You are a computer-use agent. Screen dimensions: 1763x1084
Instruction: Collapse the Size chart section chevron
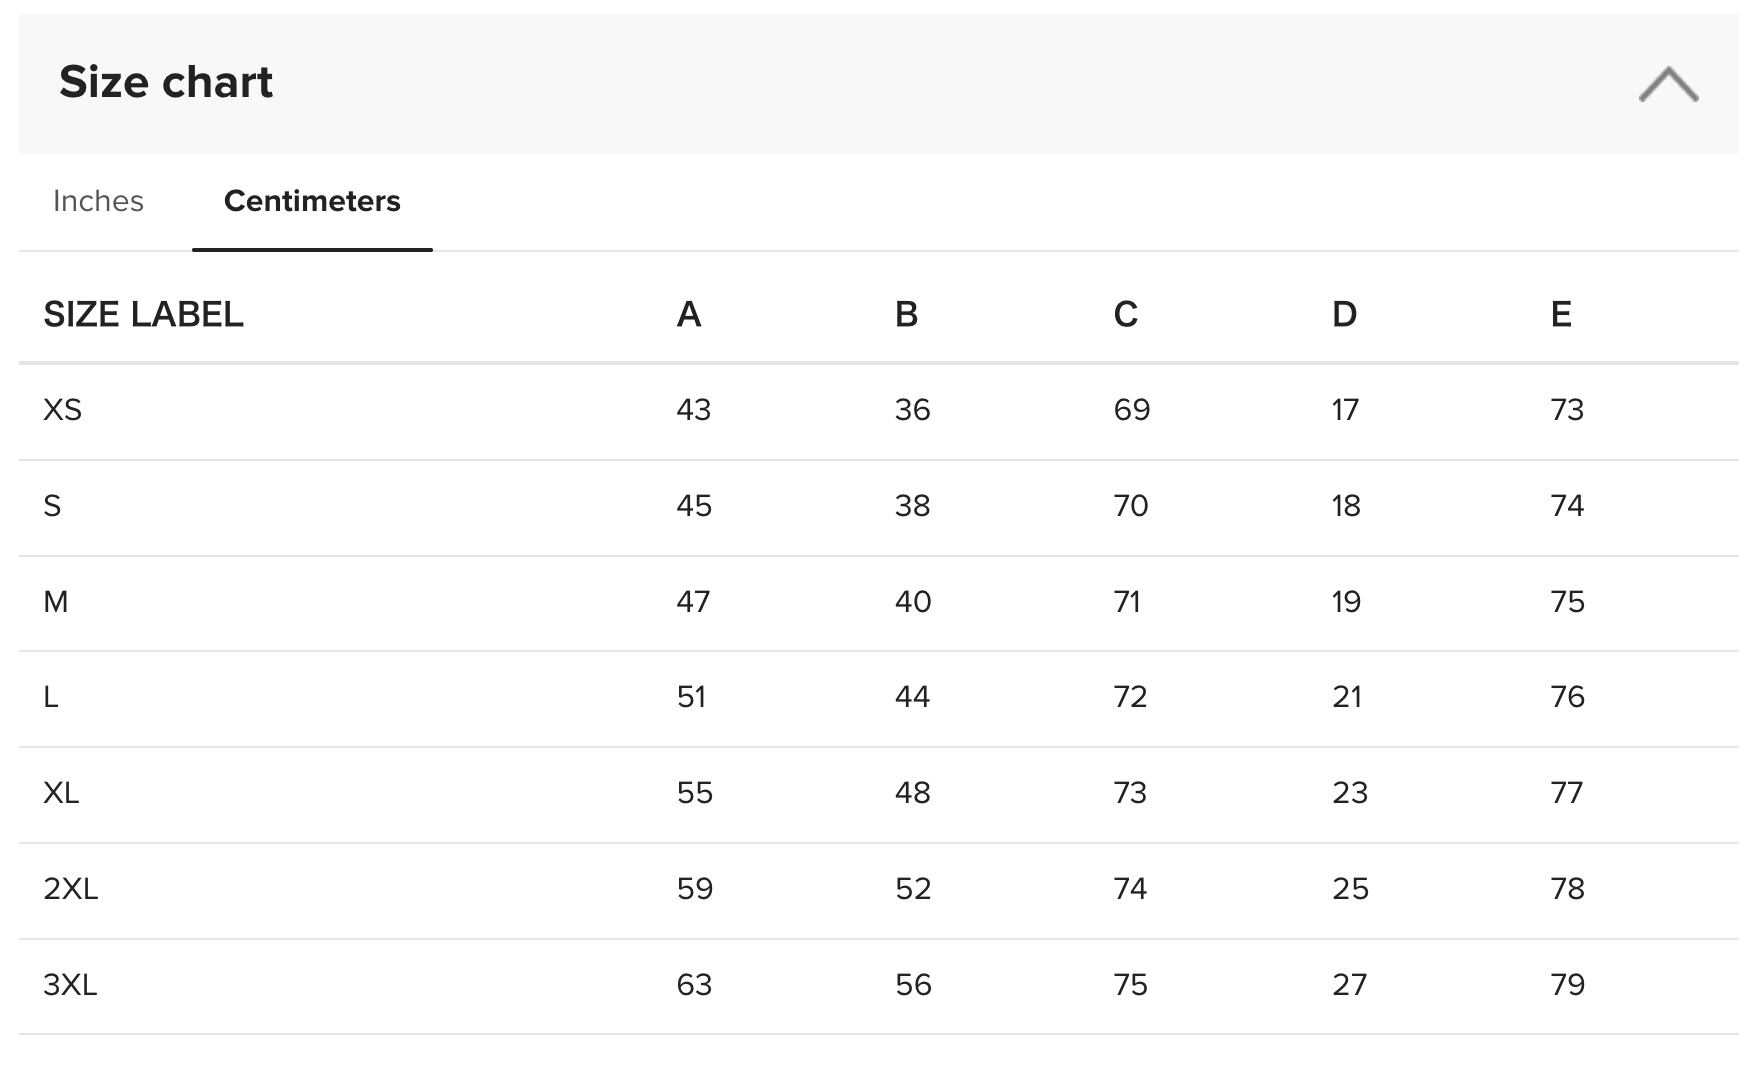click(x=1668, y=84)
